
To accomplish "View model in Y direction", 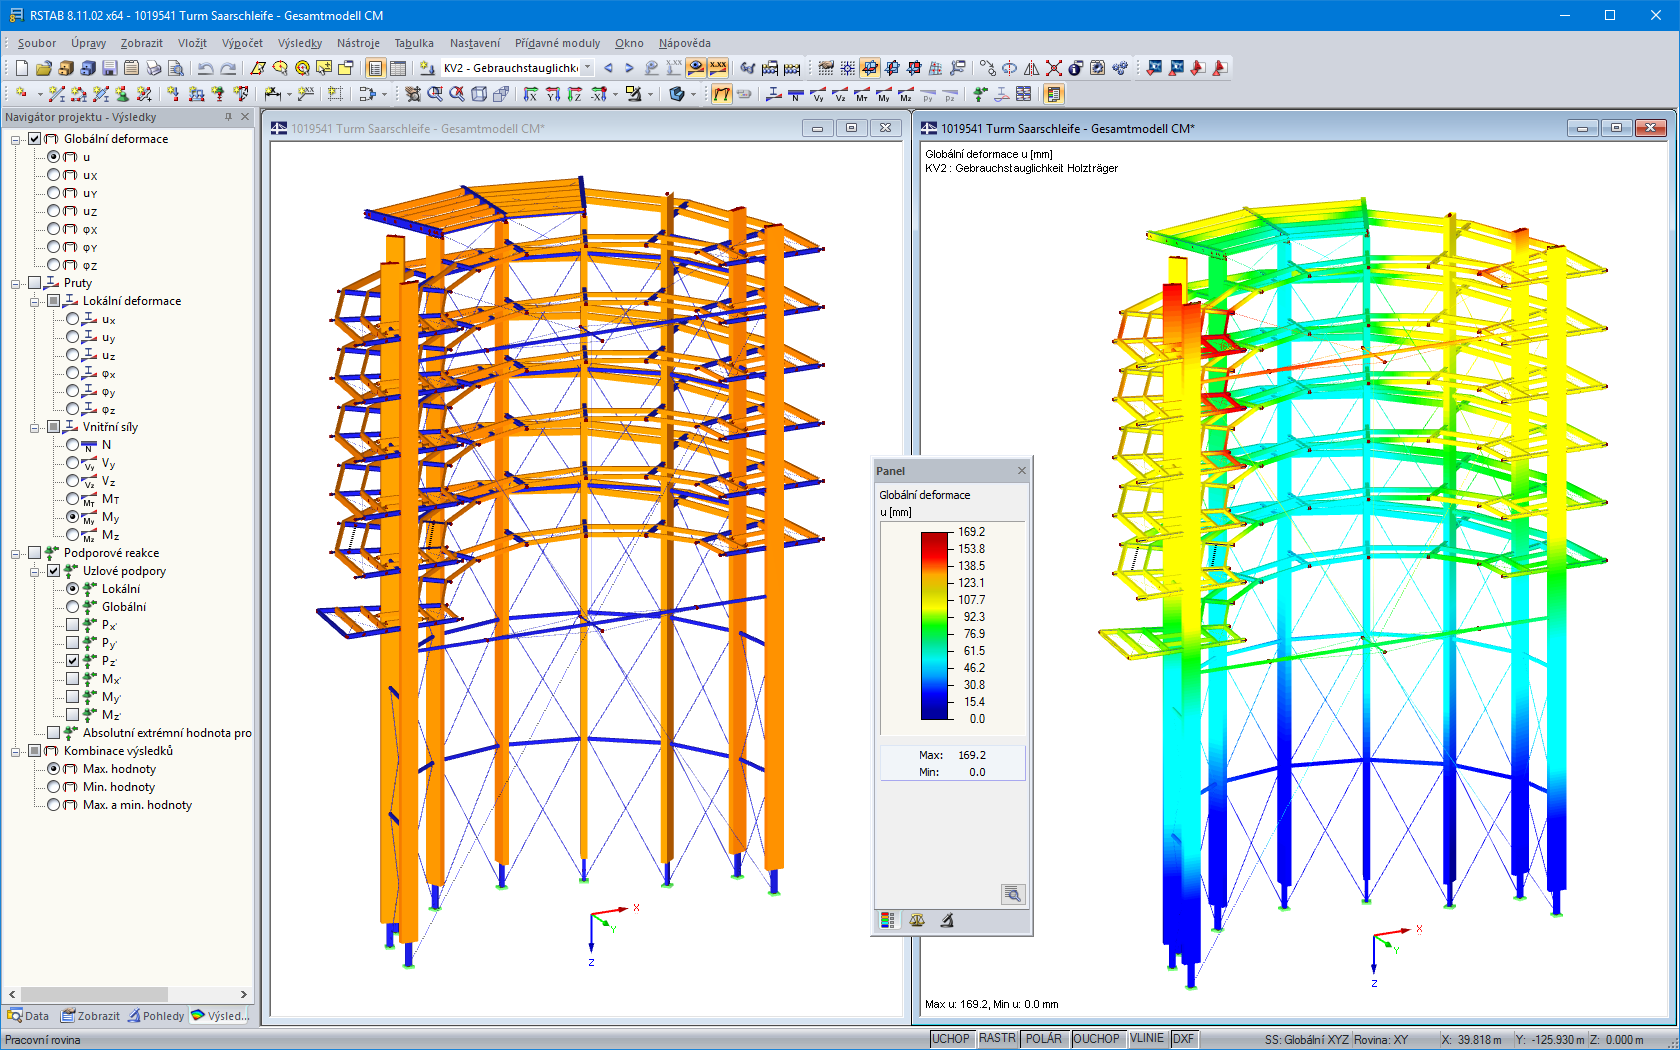I will point(553,94).
